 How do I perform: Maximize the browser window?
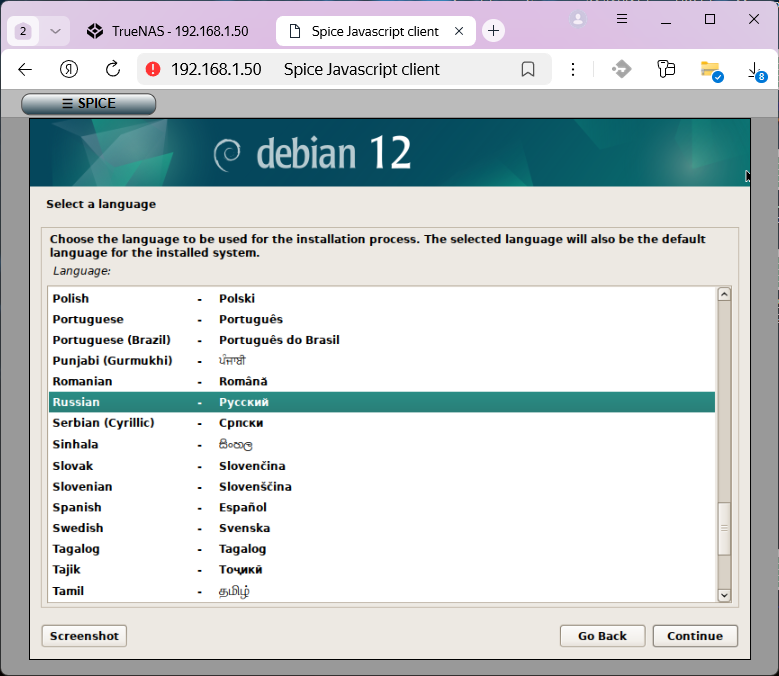(x=710, y=19)
